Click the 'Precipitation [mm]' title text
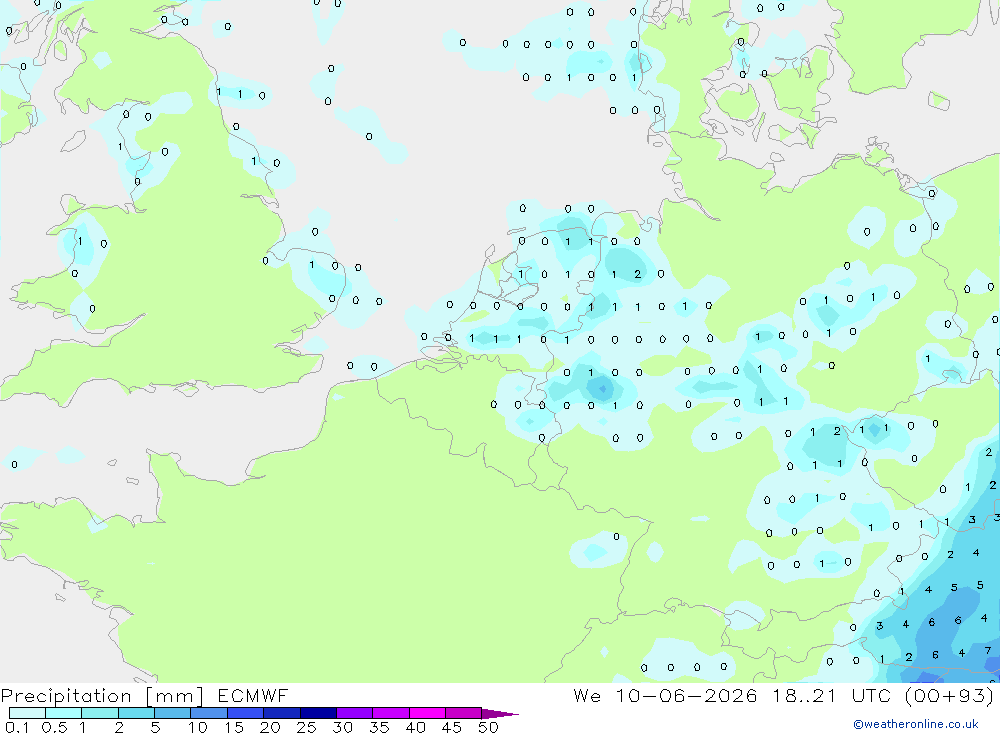The height and width of the screenshot is (733, 1000). point(102,696)
